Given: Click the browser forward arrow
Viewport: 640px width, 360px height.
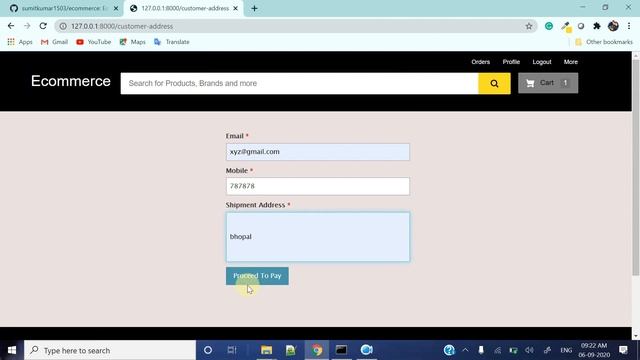Looking at the screenshot, I should coord(27,26).
